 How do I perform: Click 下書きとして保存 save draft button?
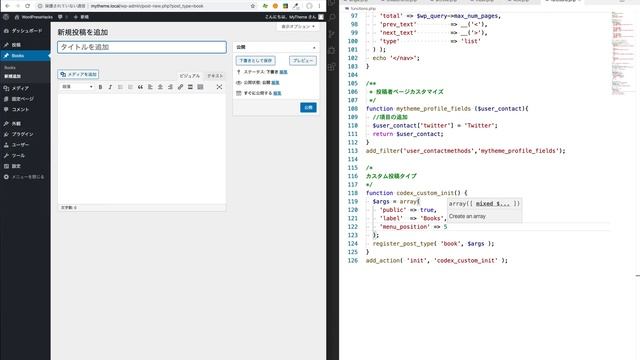click(256, 60)
